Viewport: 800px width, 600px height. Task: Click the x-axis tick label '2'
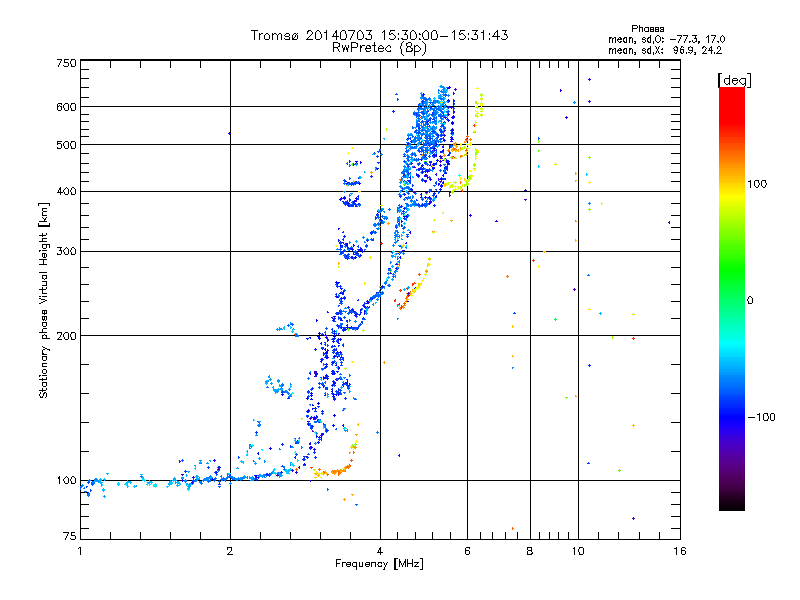tap(230, 551)
